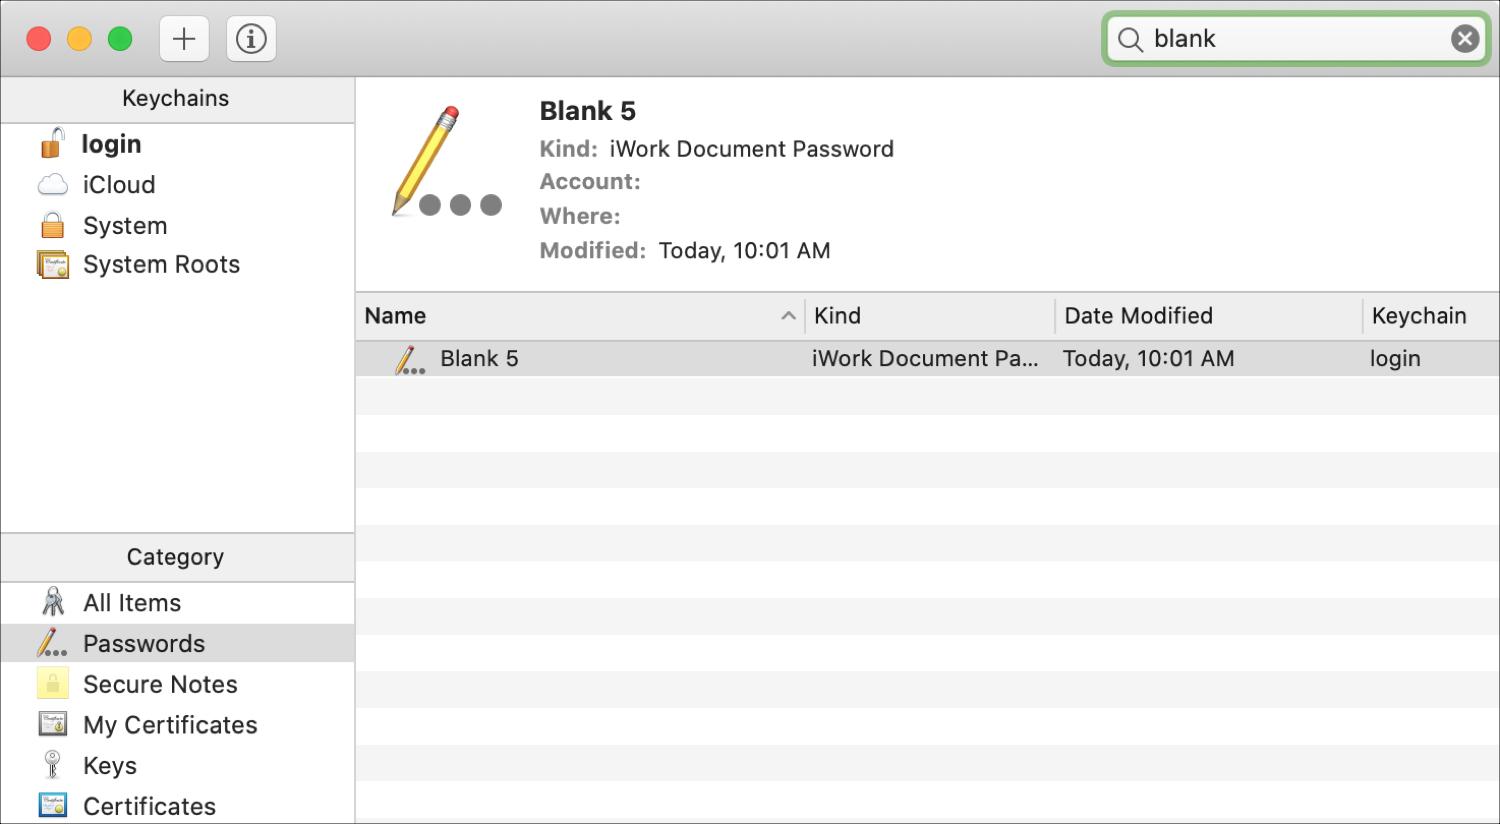
Task: Click the My Certificates icon
Action: pos(53,724)
